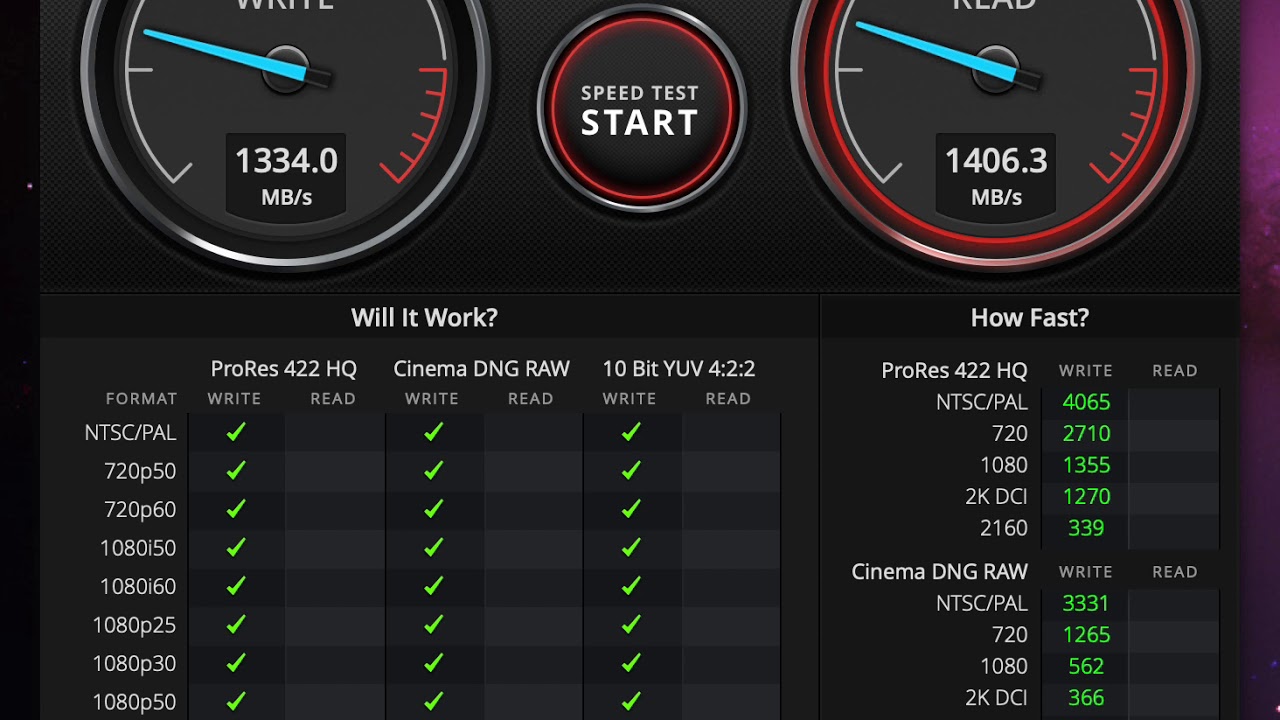This screenshot has width=1280, height=720.
Task: Click ProRes 422 HQ 1080p30 write checkmark
Action: click(x=236, y=662)
